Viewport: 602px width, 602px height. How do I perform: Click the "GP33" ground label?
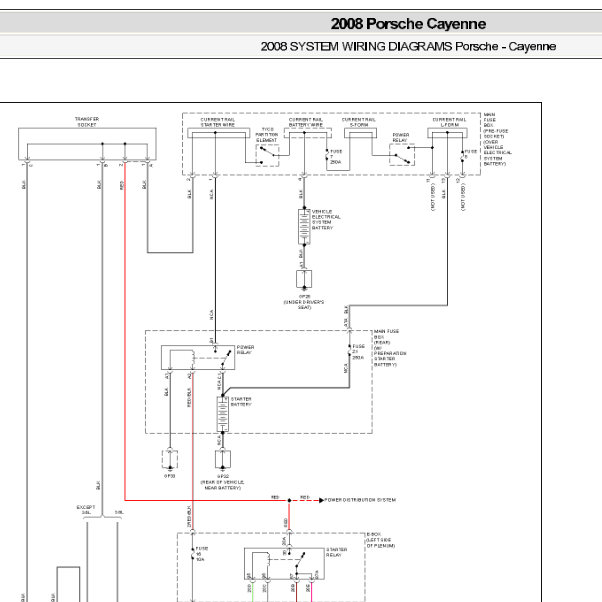(169, 476)
